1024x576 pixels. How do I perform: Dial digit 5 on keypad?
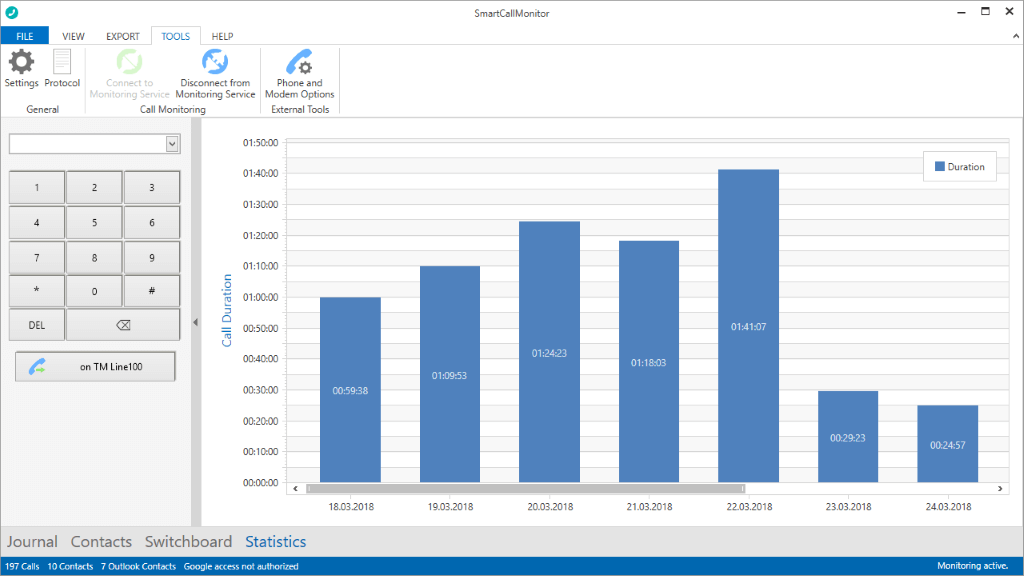(94, 222)
